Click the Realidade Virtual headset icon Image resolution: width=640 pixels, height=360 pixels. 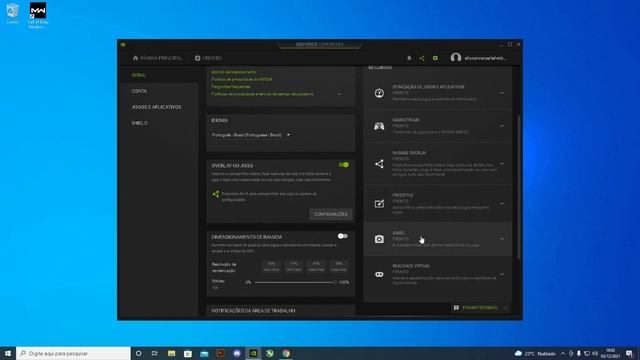pyautogui.click(x=379, y=274)
